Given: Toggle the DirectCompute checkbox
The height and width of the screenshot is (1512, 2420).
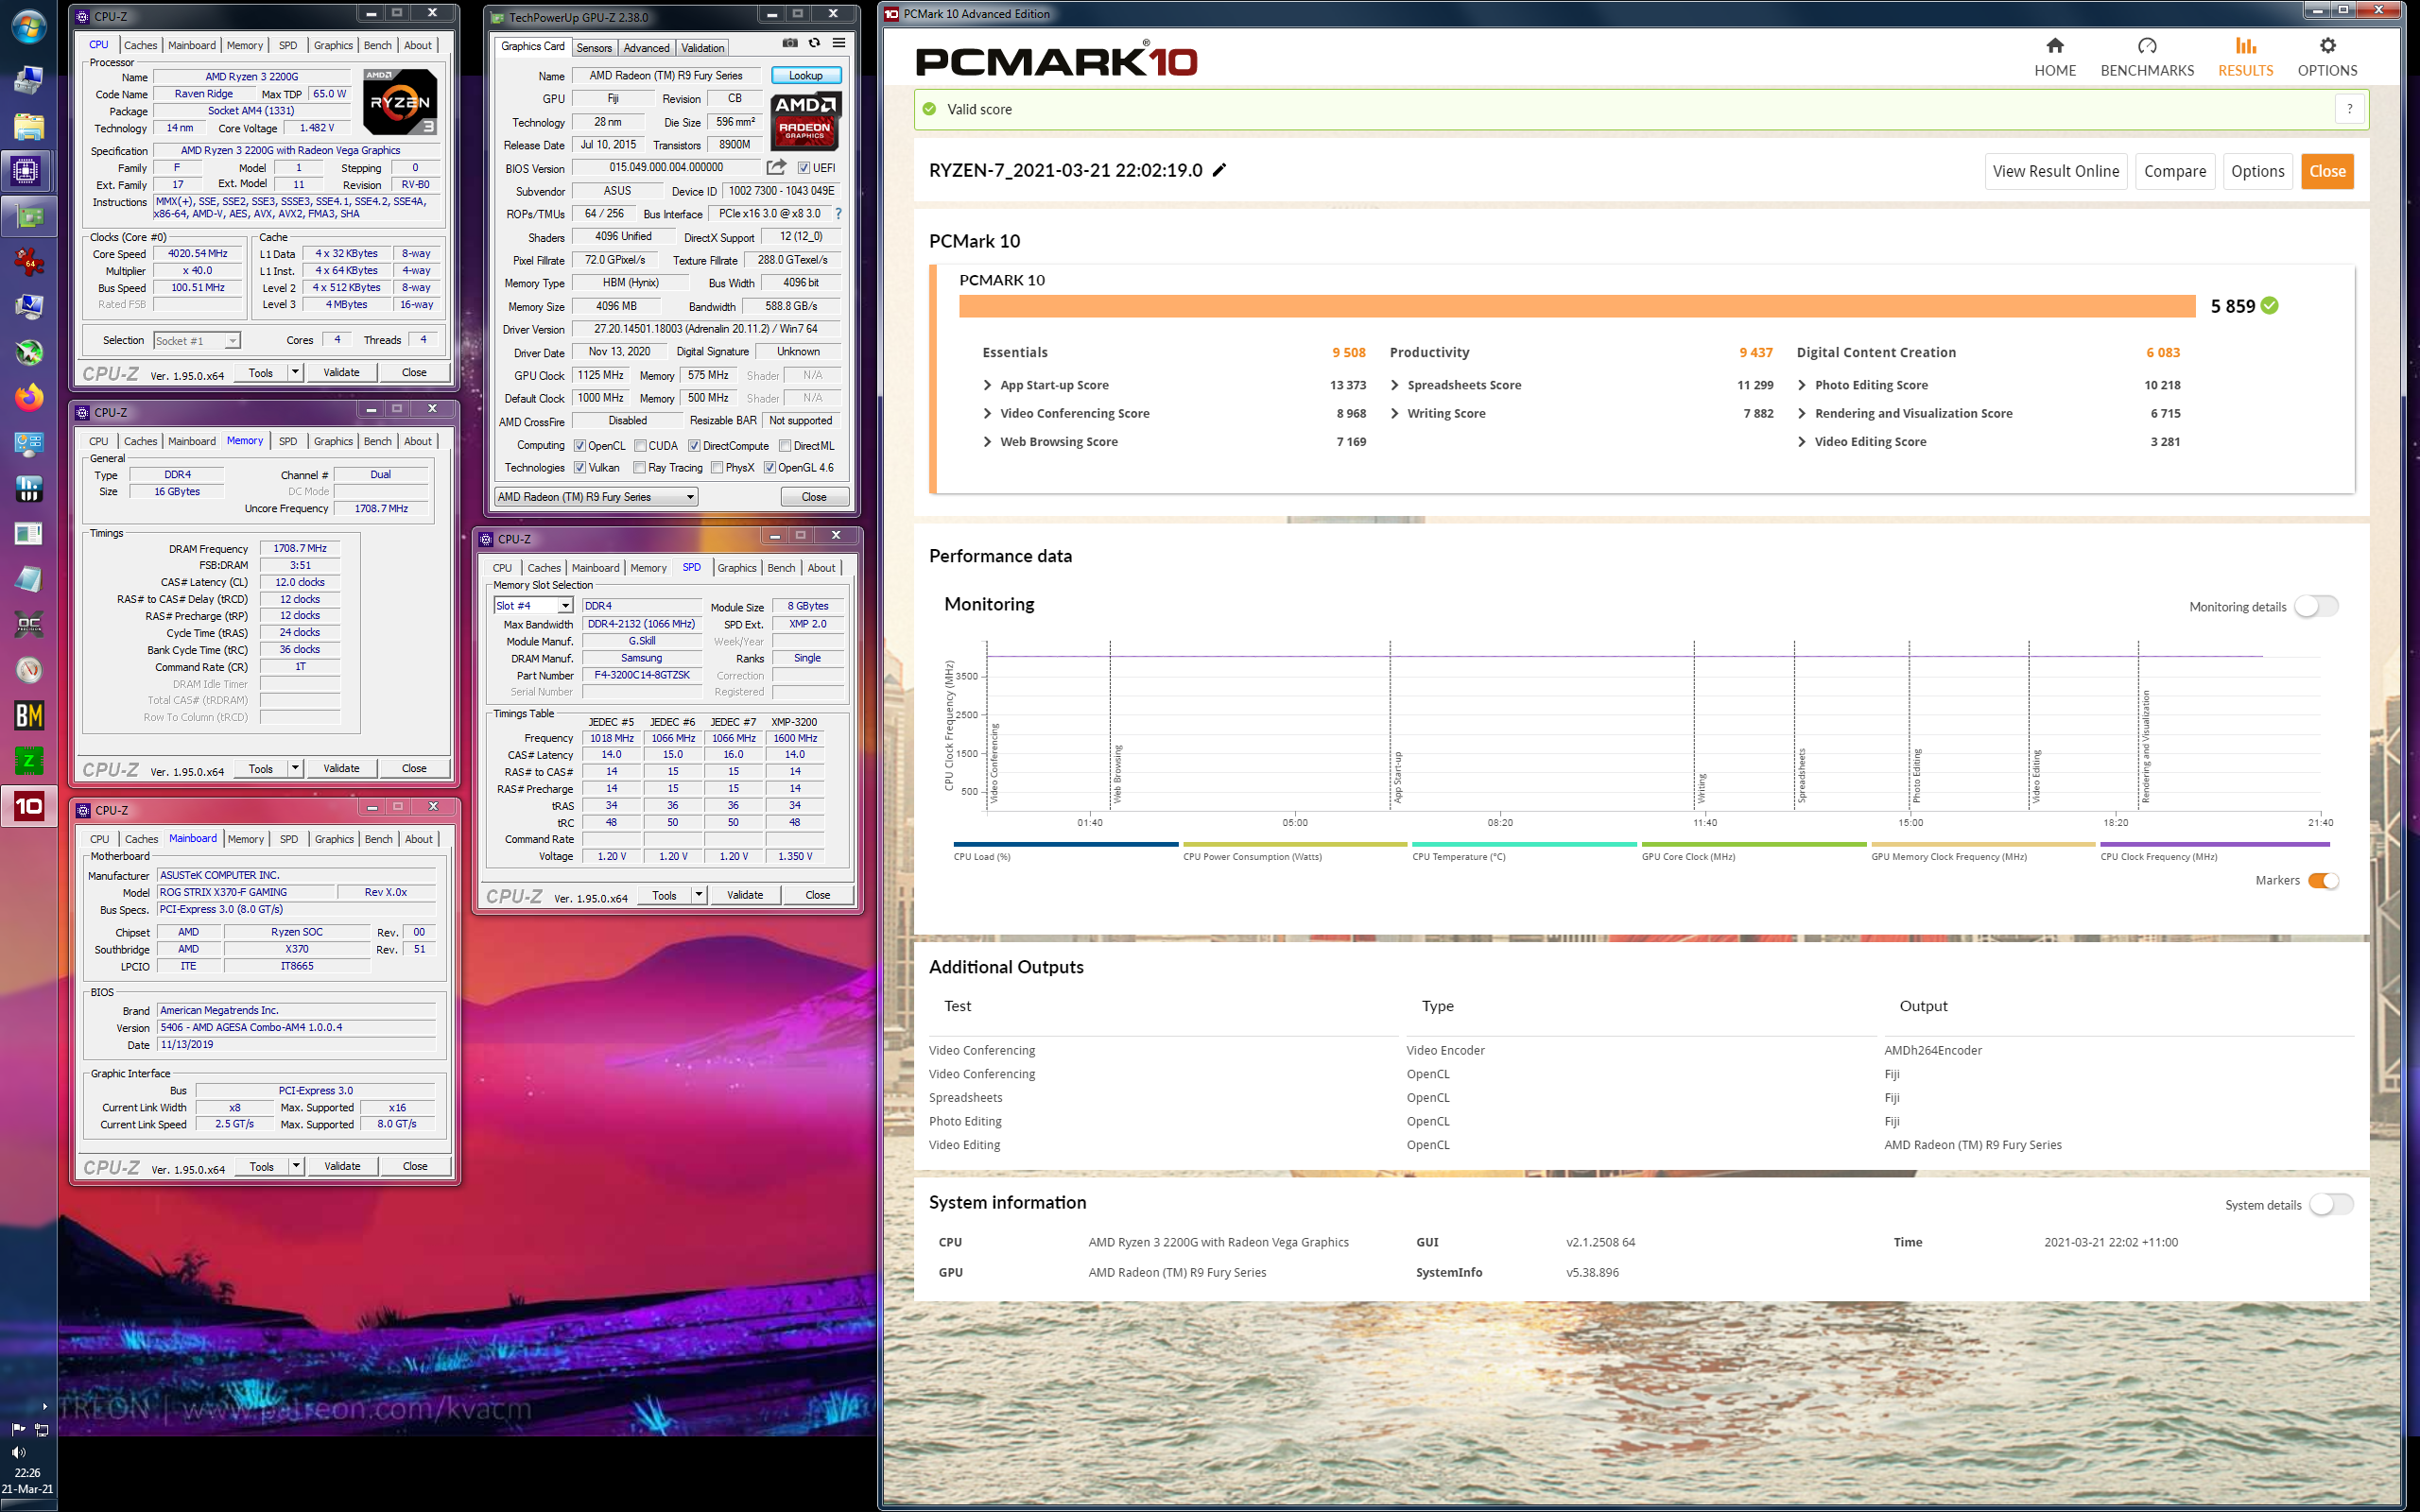Looking at the screenshot, I should [694, 446].
